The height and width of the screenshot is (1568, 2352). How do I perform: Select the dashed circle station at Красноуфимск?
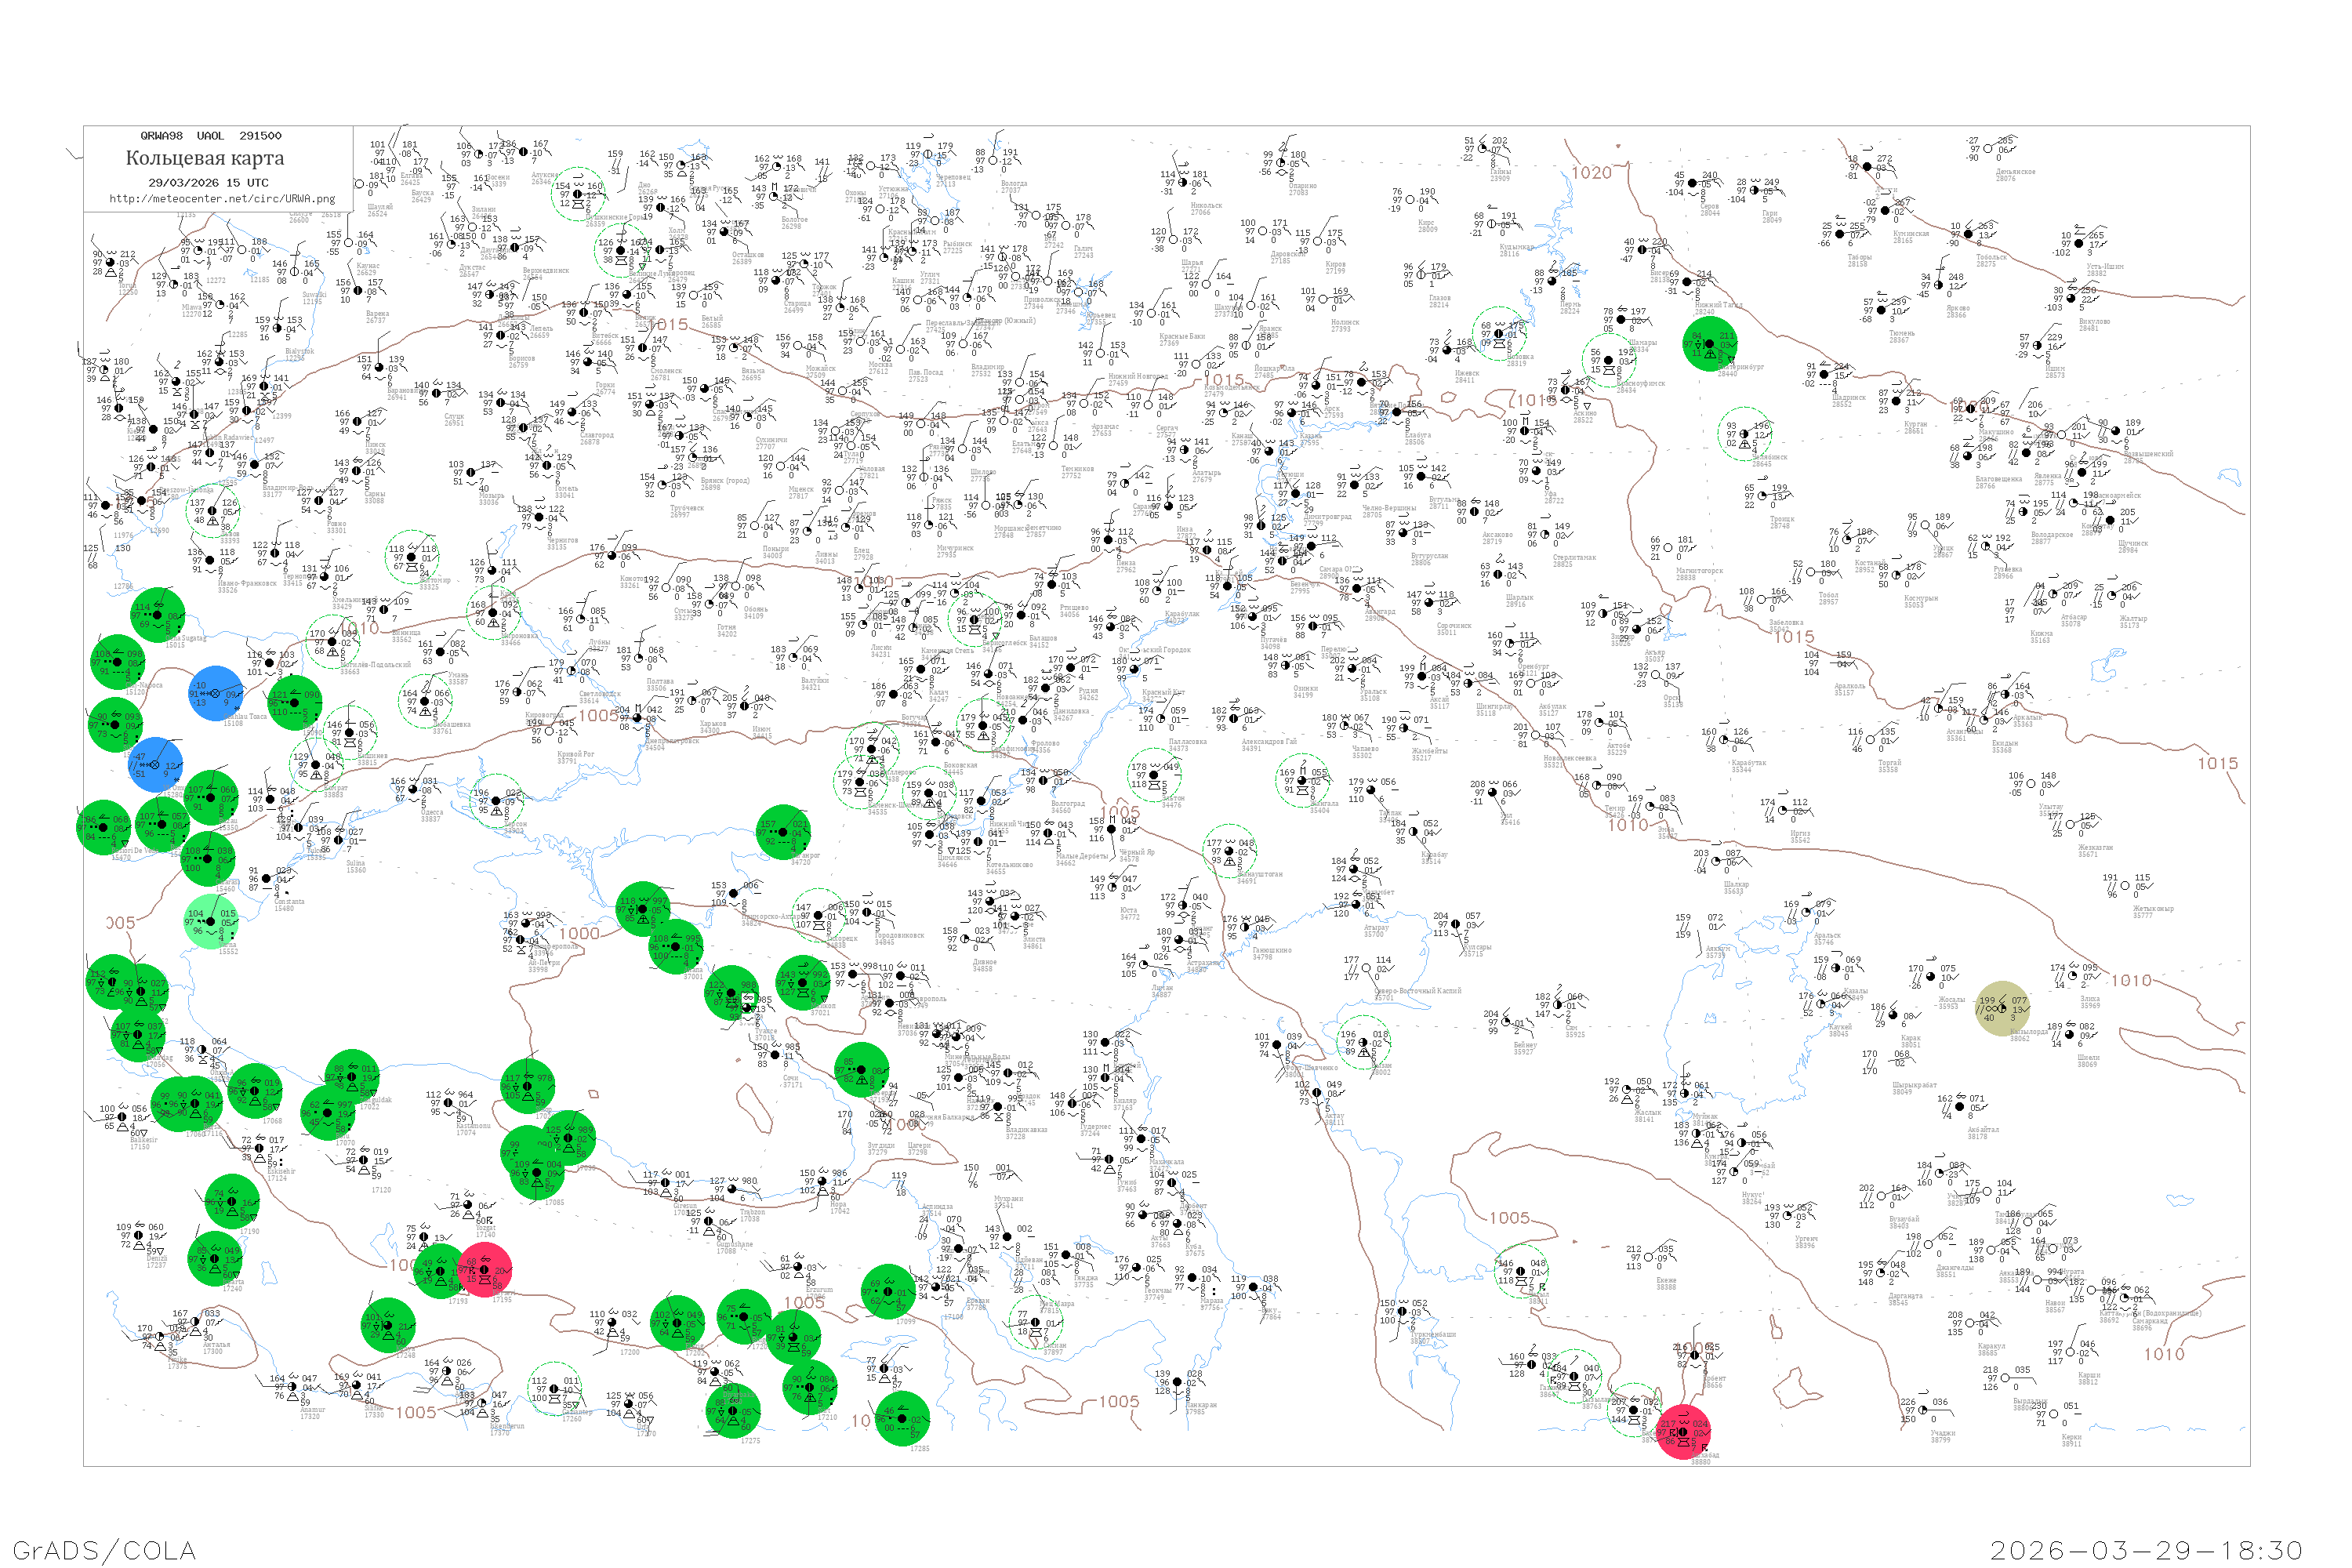click(x=1609, y=360)
